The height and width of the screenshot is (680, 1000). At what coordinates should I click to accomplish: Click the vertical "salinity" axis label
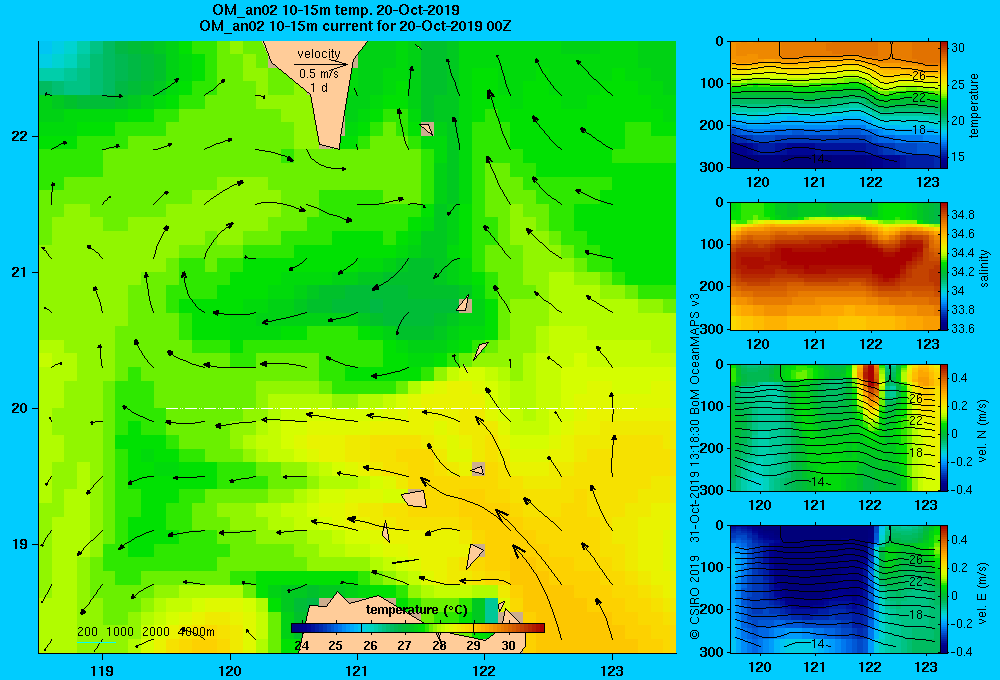[x=985, y=268]
